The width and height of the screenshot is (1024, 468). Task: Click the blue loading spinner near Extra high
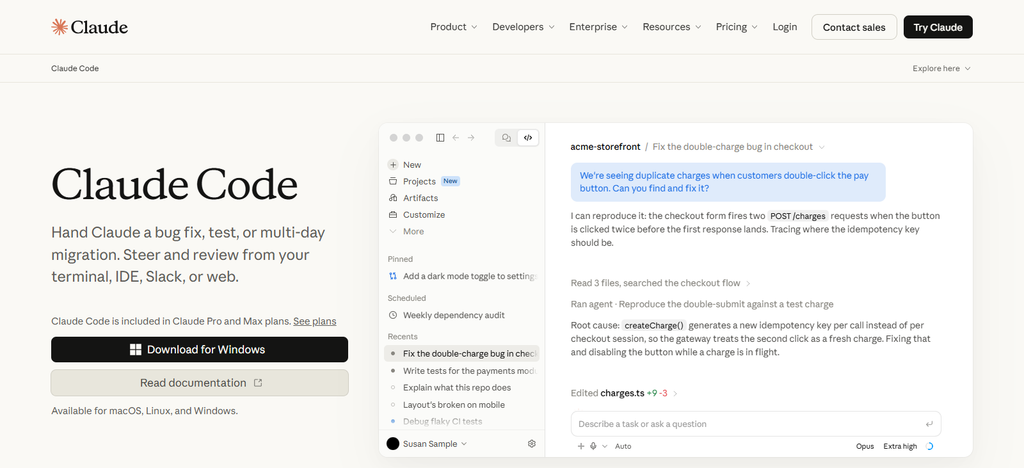929,446
